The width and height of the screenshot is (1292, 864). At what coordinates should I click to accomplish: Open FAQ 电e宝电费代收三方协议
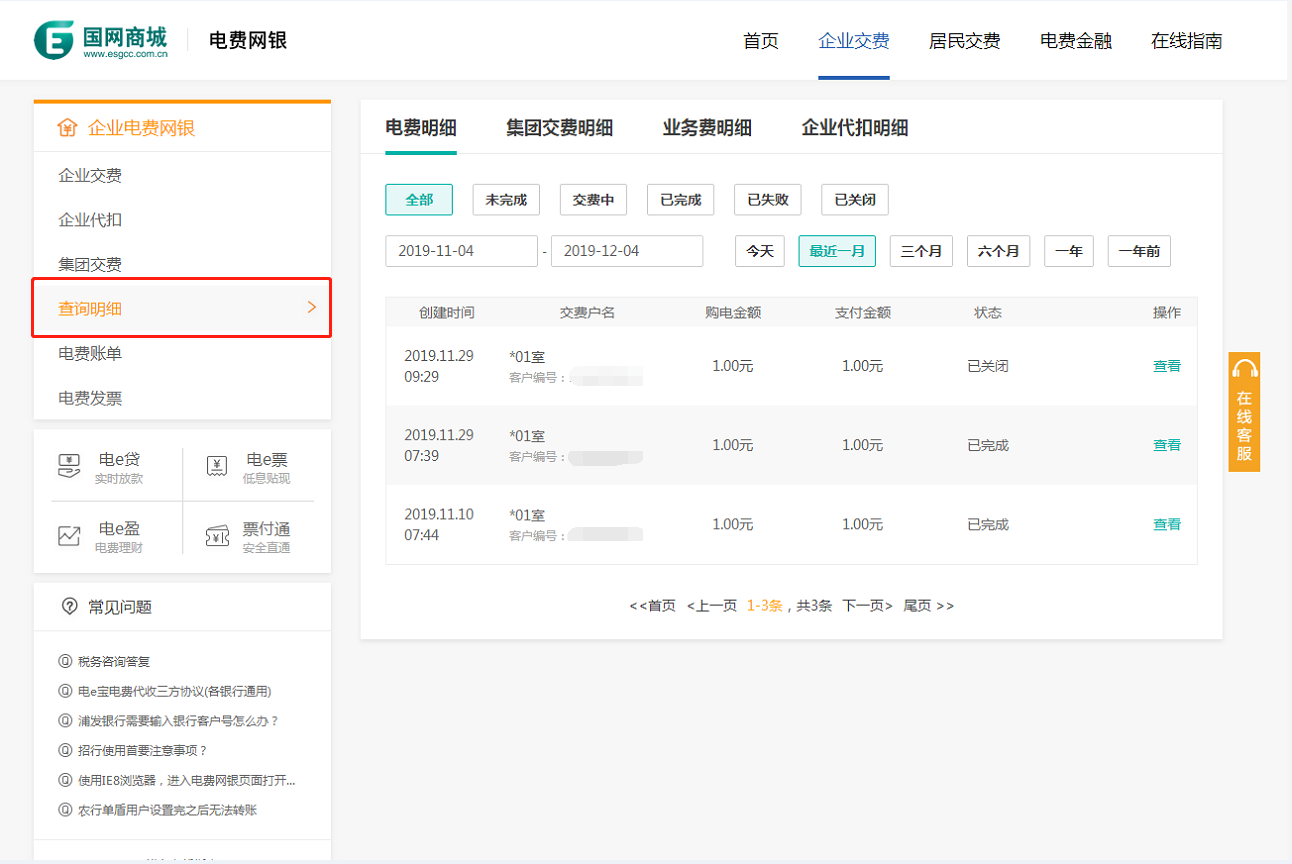[175, 691]
